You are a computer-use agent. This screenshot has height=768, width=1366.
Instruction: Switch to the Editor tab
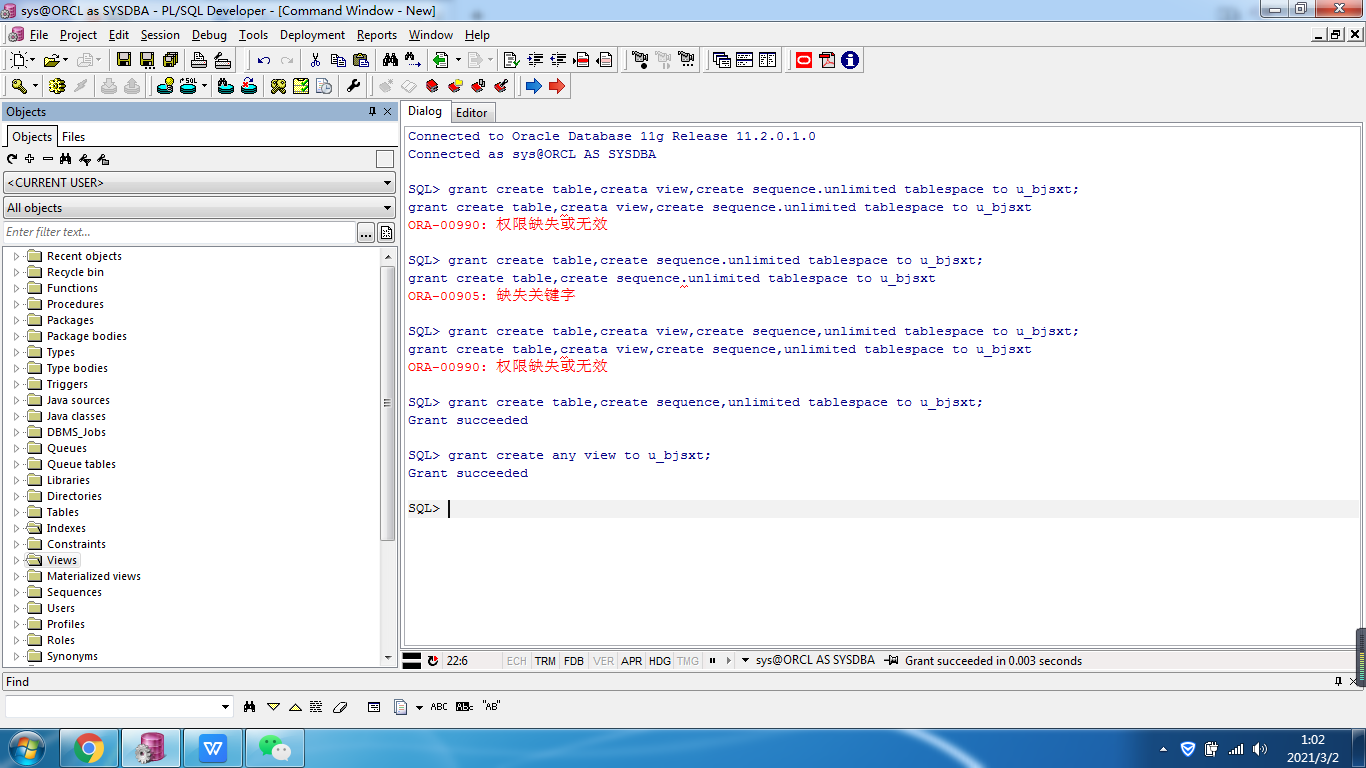pyautogui.click(x=472, y=113)
